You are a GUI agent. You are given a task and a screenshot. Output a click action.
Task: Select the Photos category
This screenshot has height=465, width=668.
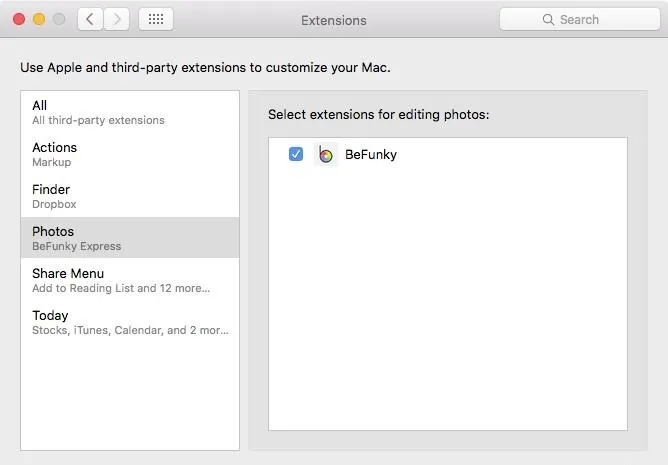130,238
